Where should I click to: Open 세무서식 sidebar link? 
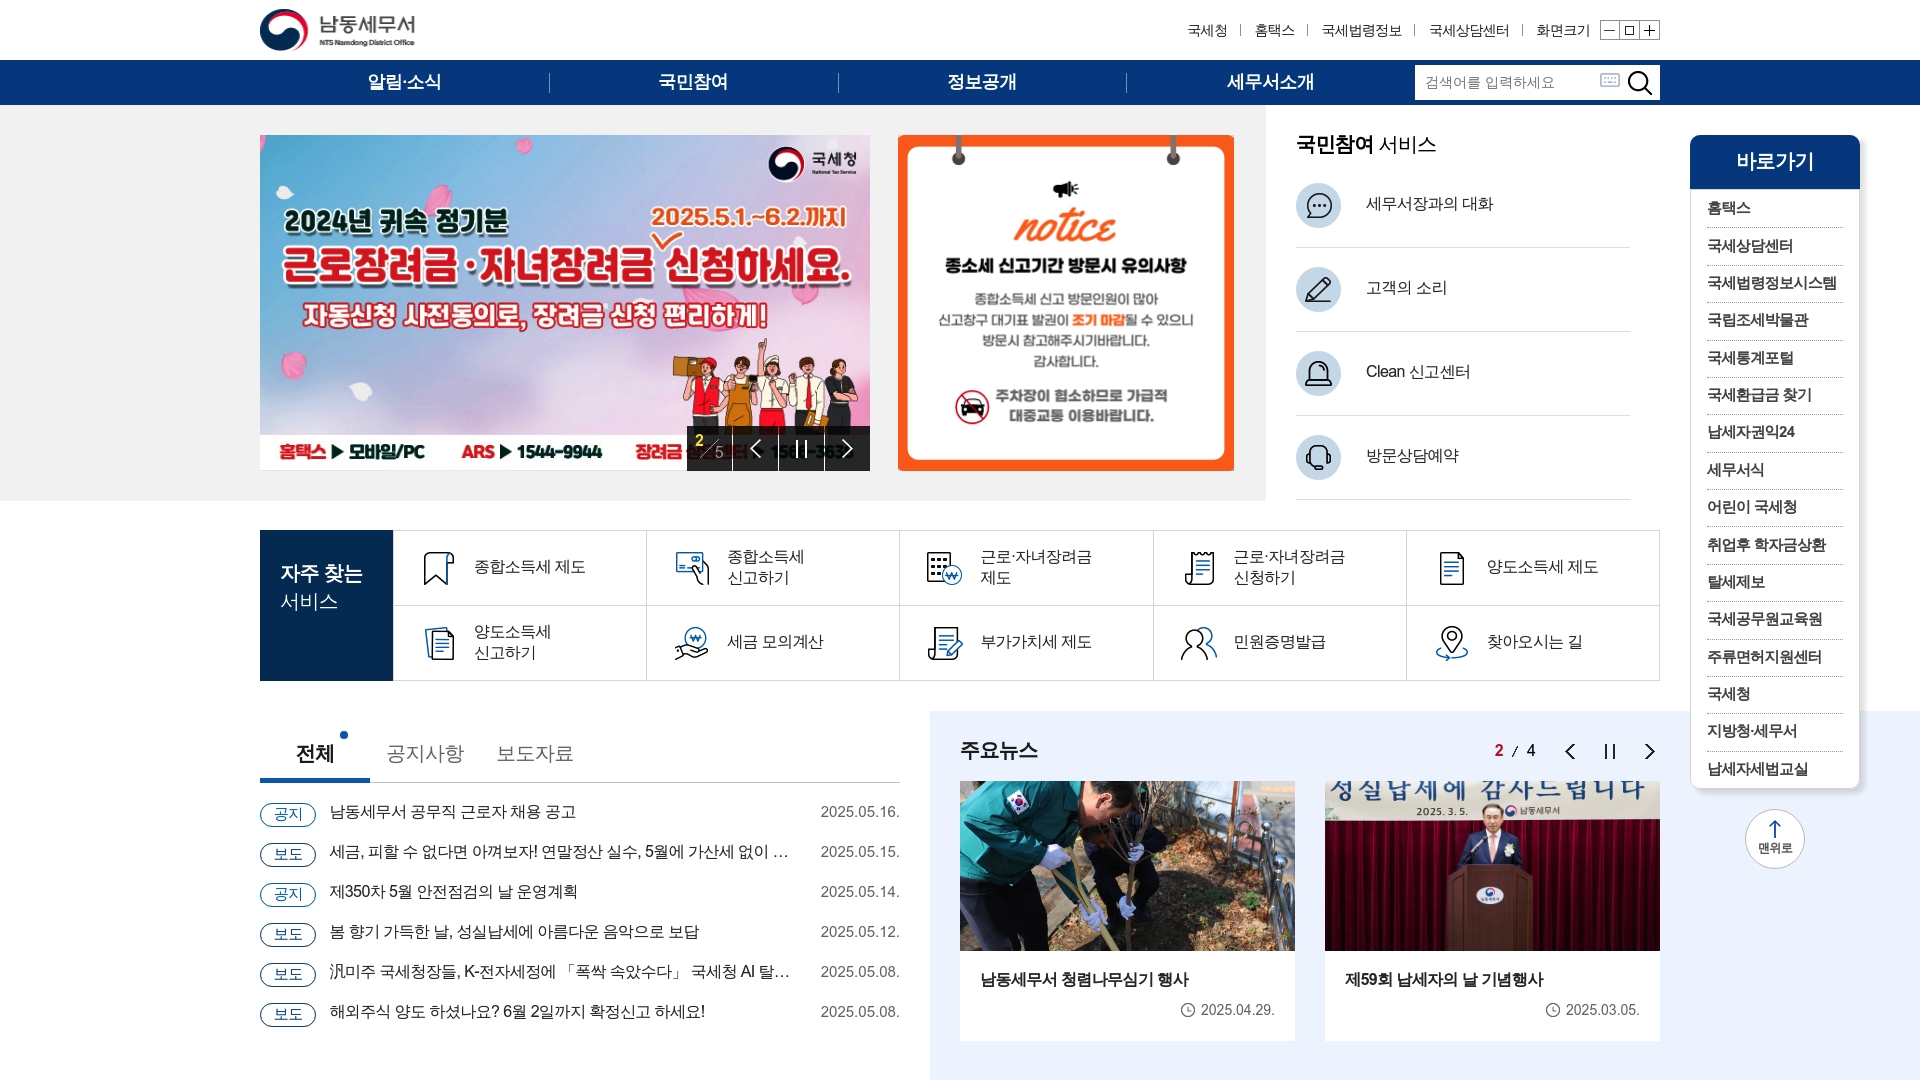point(1735,470)
